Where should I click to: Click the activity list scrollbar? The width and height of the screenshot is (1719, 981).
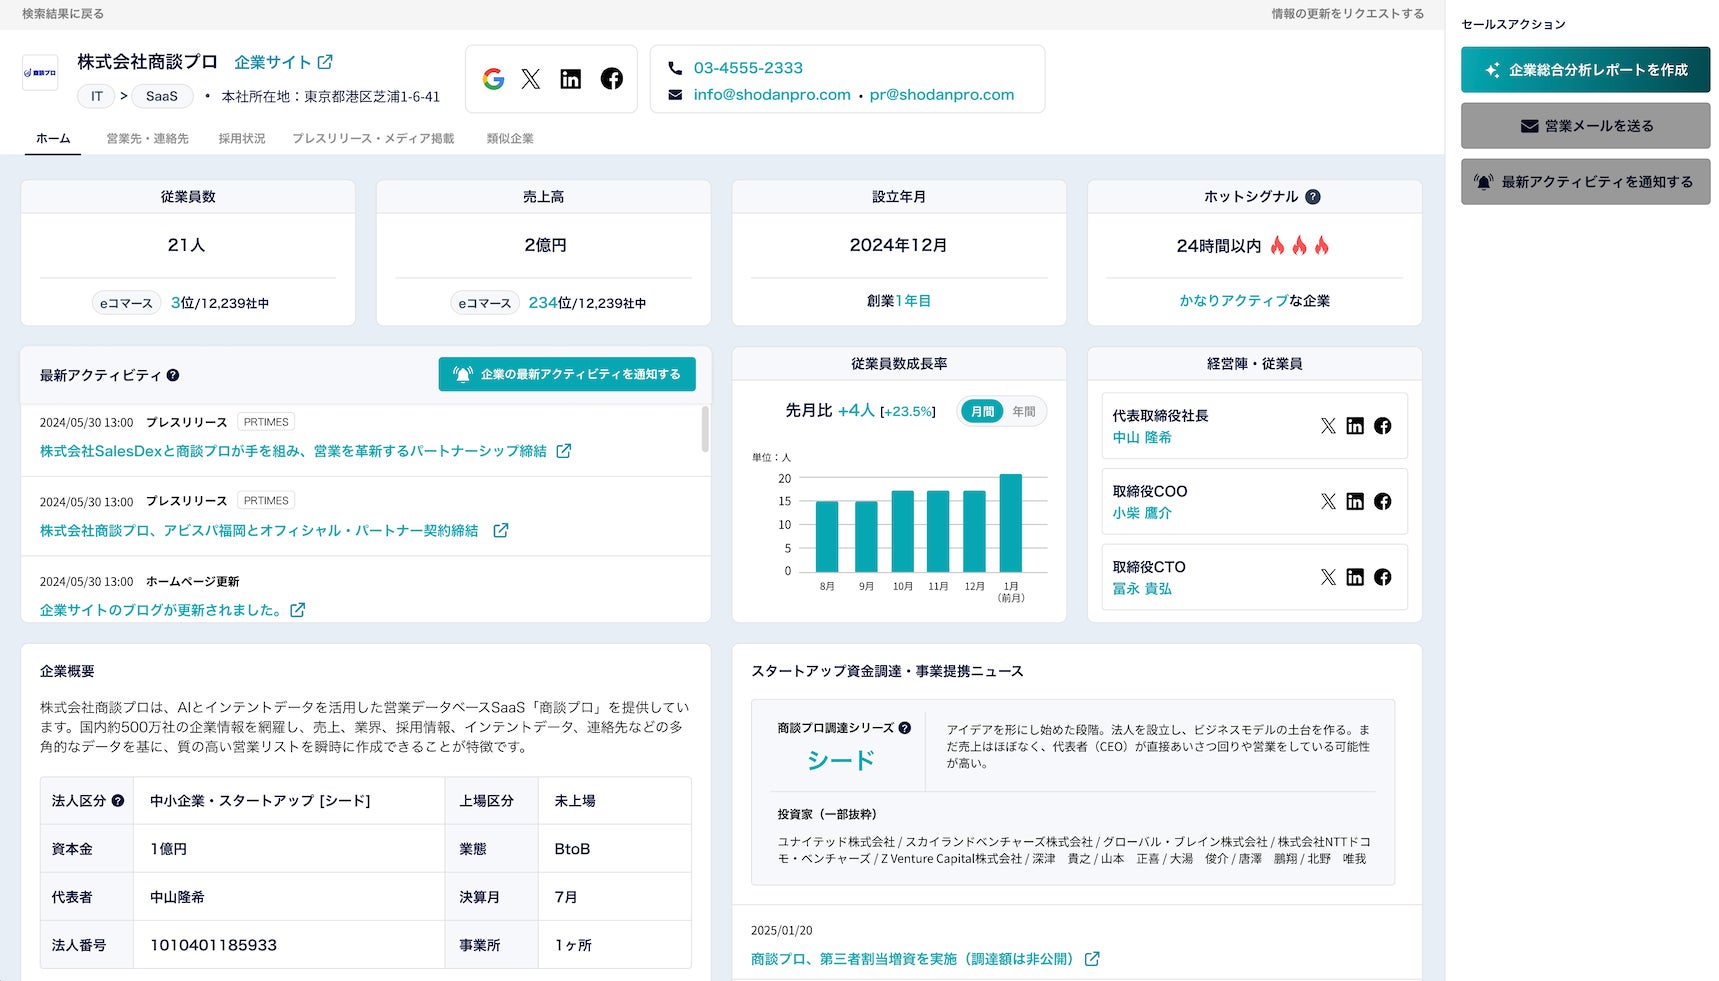(x=705, y=429)
